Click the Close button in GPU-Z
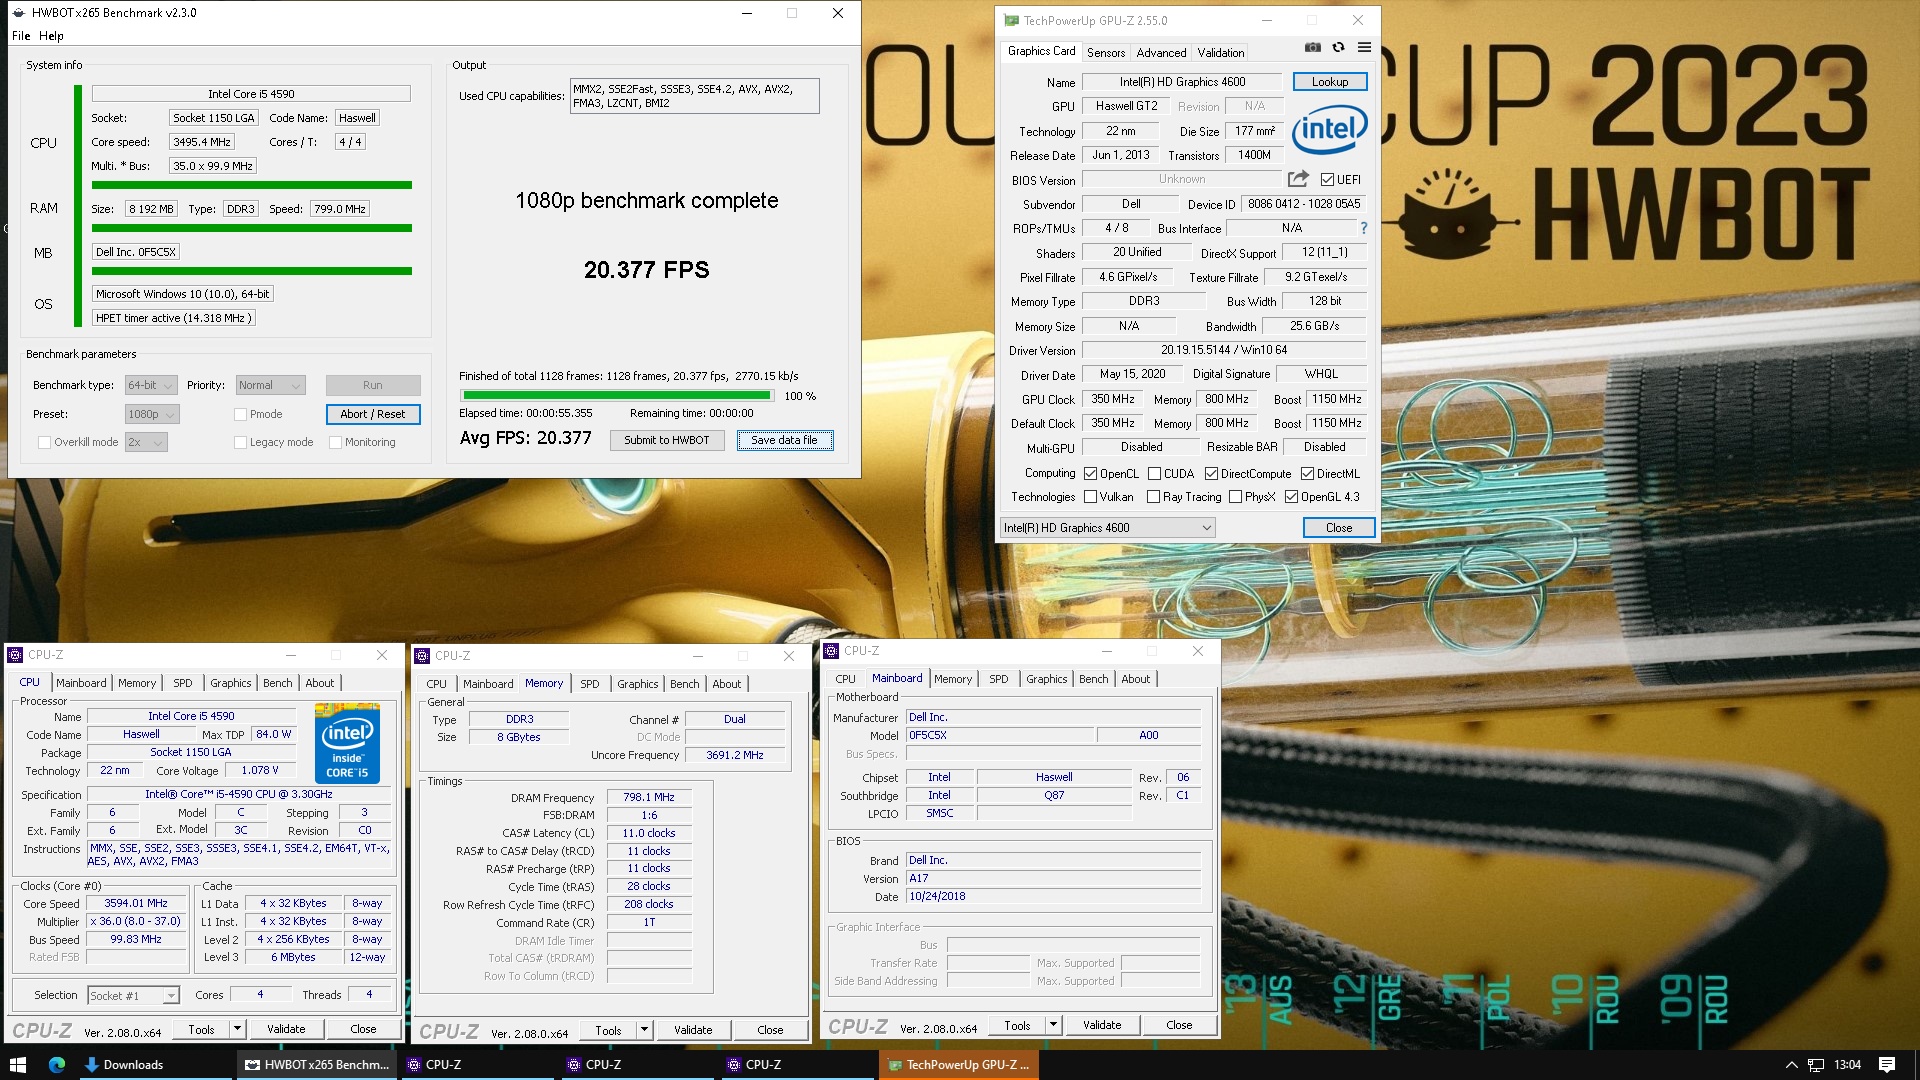 click(1339, 528)
